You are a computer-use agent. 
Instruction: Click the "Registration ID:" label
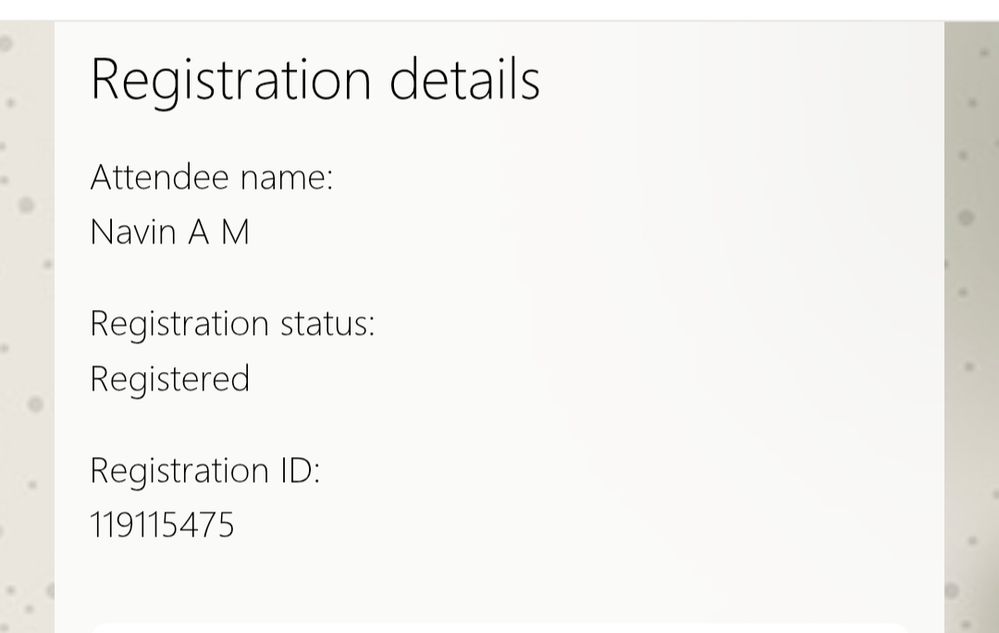point(205,470)
